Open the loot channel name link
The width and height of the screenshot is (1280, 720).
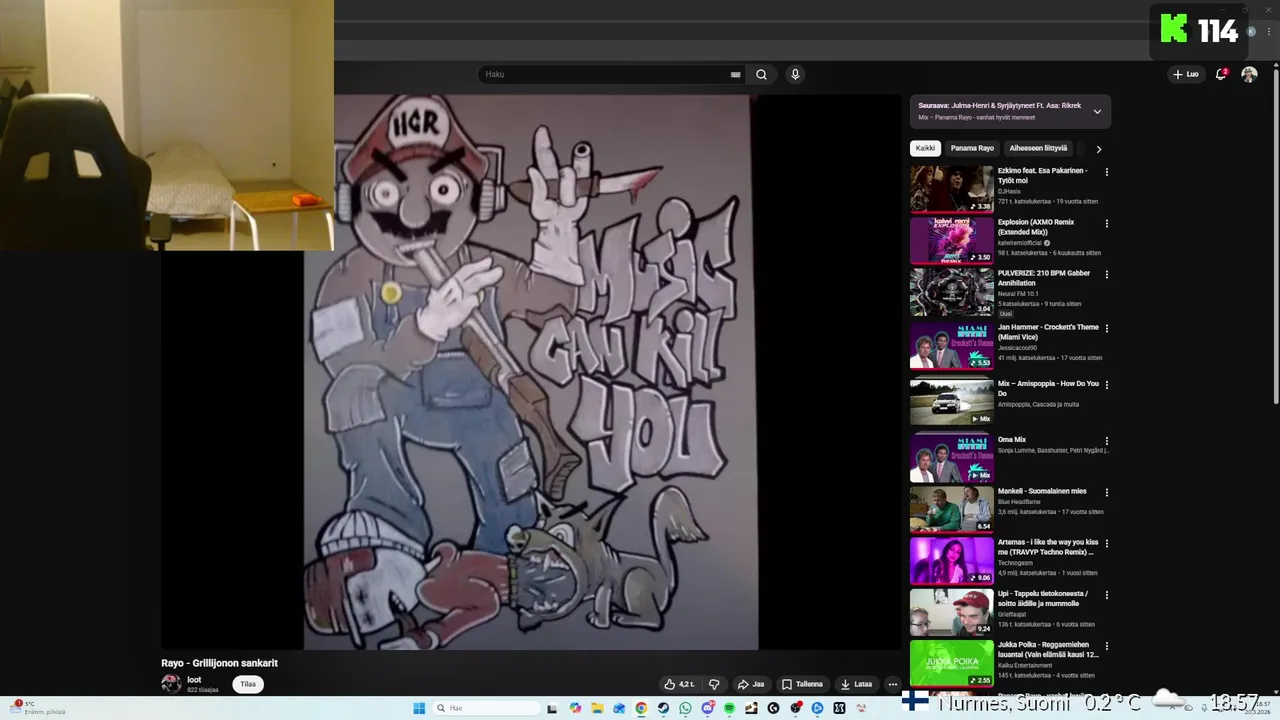coord(194,680)
